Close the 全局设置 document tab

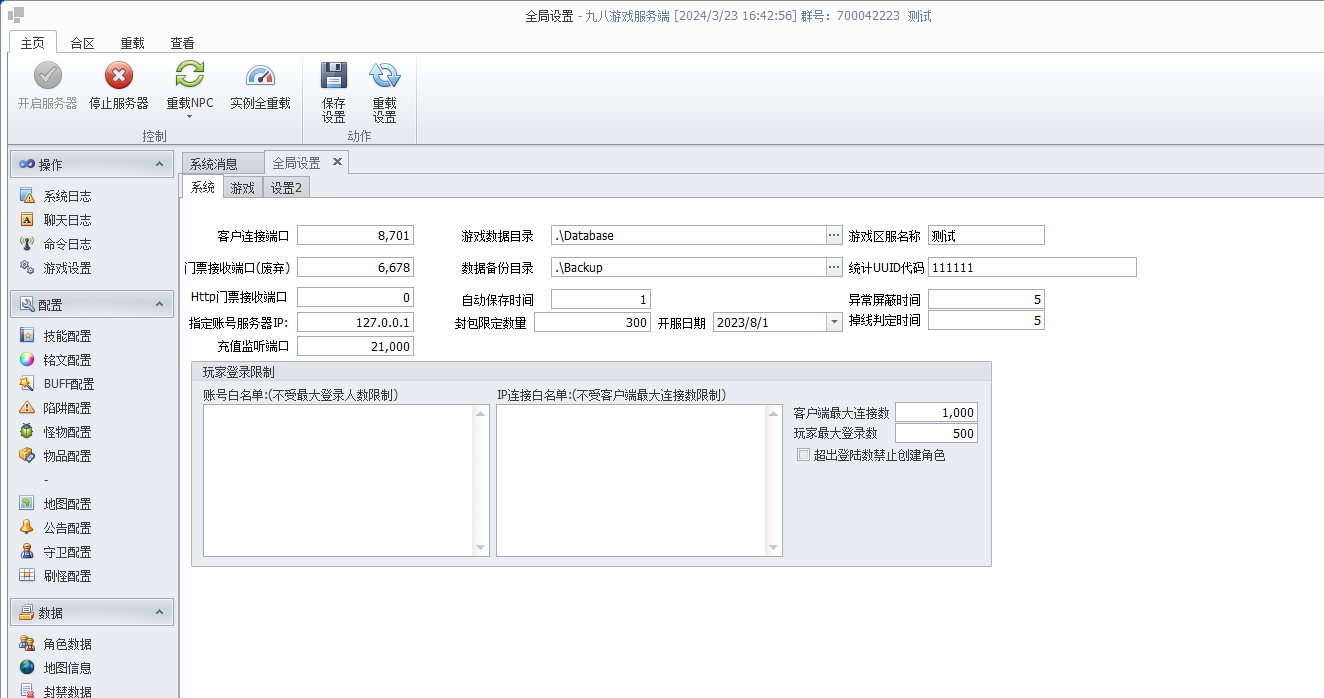click(337, 161)
